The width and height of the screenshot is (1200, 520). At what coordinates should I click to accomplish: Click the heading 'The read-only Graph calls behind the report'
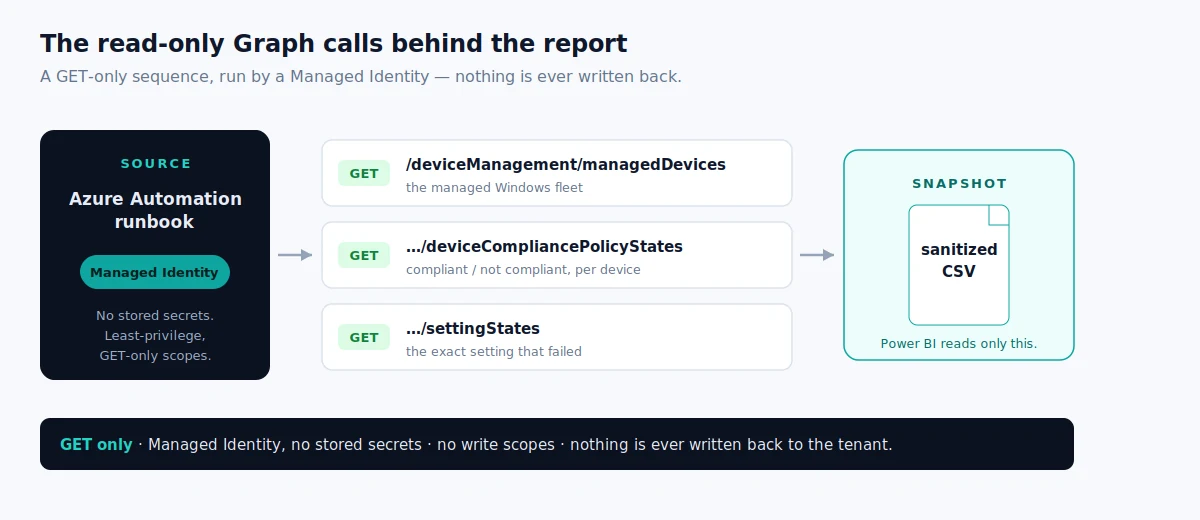tap(334, 43)
